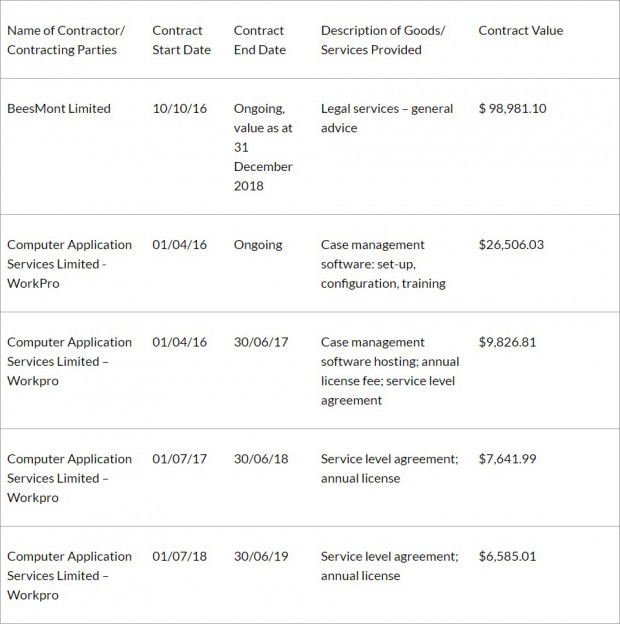Click the Contract Value column header
Image resolution: width=620 pixels, height=624 pixels.
(521, 31)
